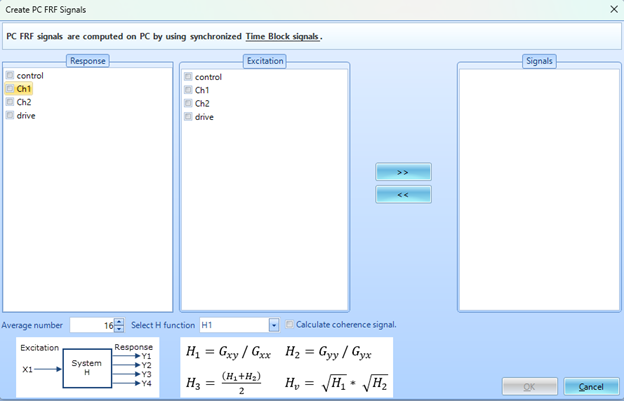This screenshot has height=401, width=624.
Task: Check the Ch2 checkbox in Response list
Action: click(x=10, y=102)
